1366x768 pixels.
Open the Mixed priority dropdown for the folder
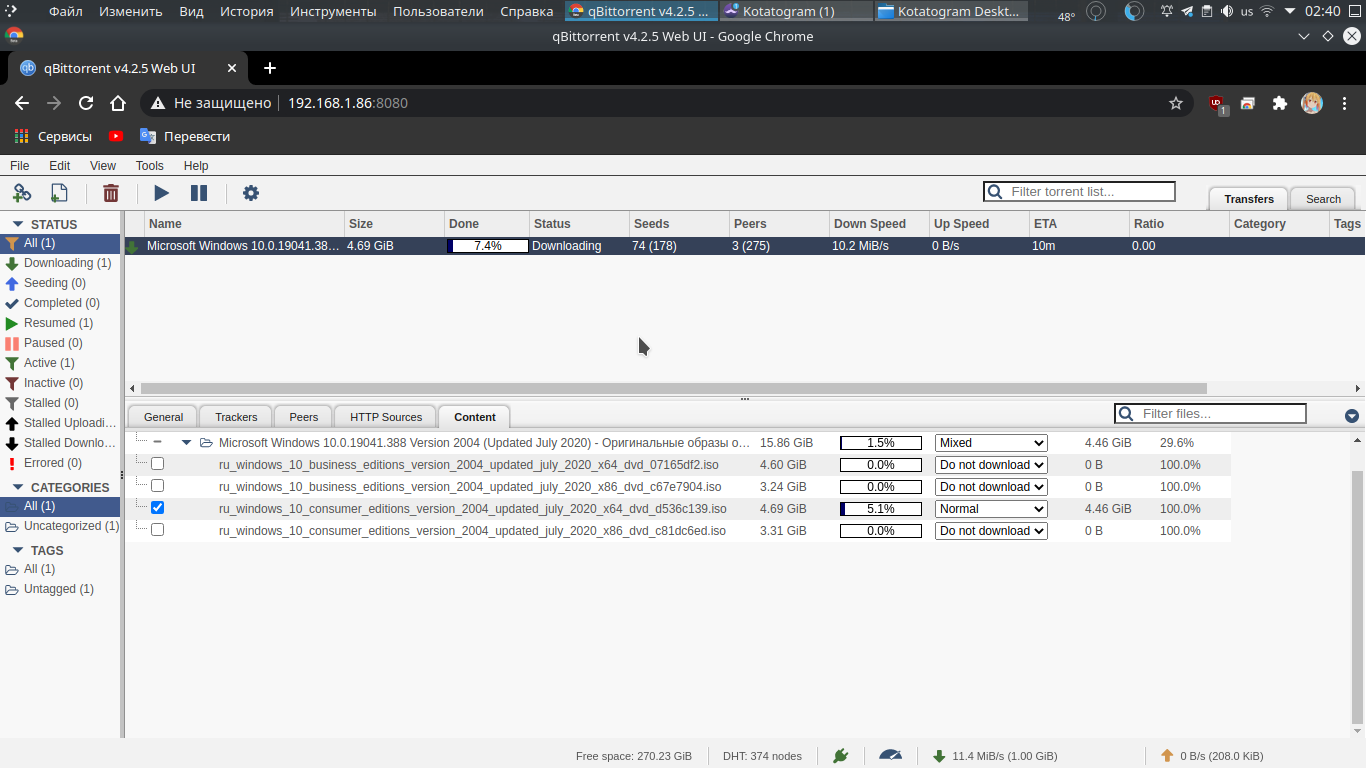[991, 443]
